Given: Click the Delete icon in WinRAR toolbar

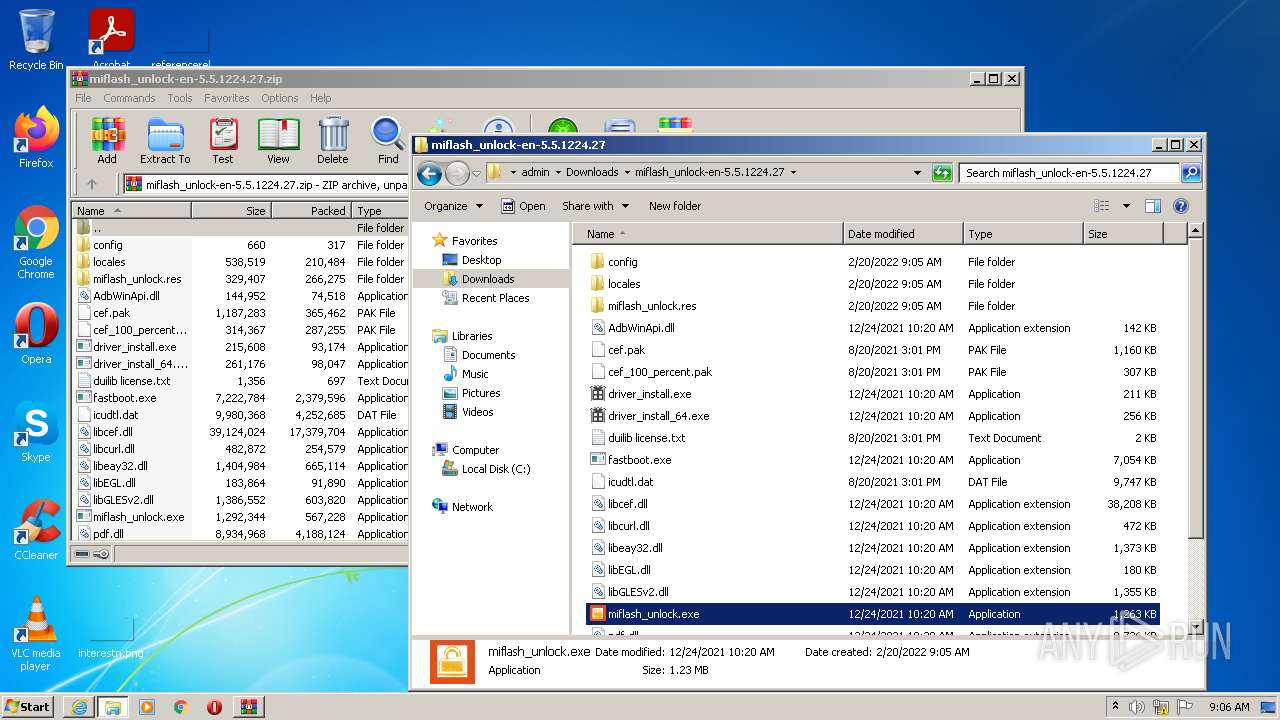Looking at the screenshot, I should [x=333, y=141].
